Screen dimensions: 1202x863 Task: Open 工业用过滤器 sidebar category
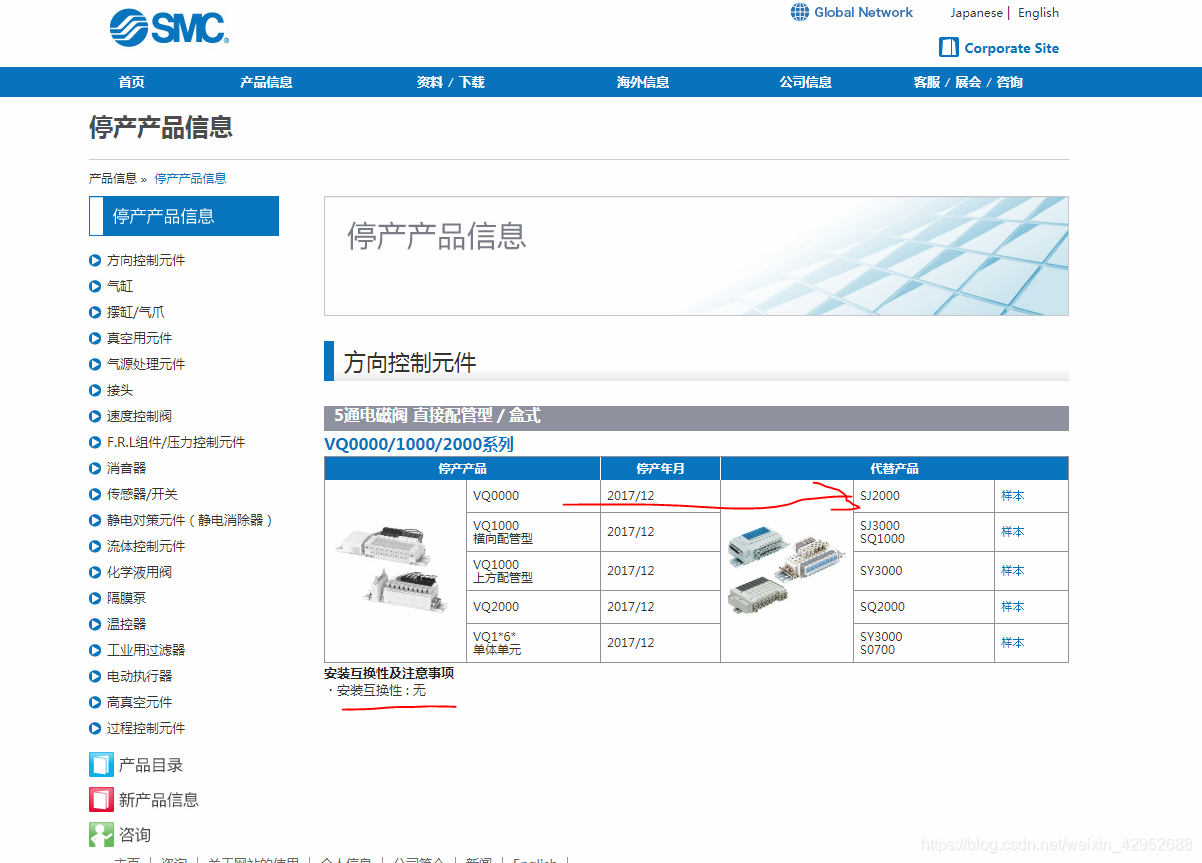146,650
